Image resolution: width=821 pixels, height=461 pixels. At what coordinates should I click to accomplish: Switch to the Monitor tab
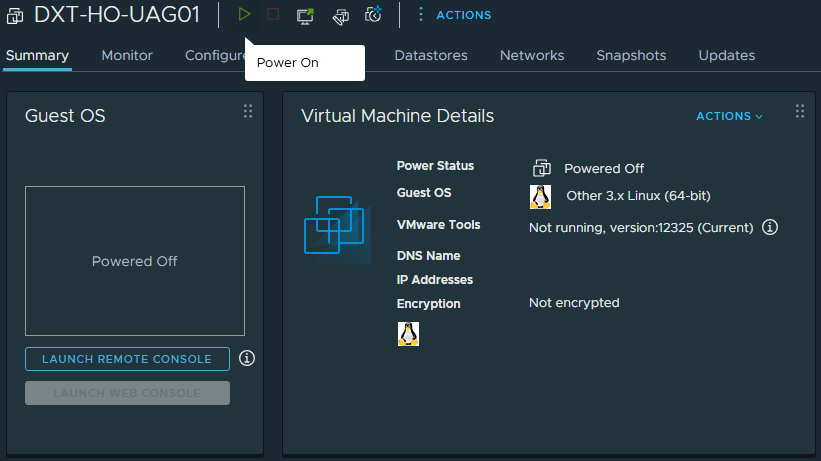coord(127,56)
